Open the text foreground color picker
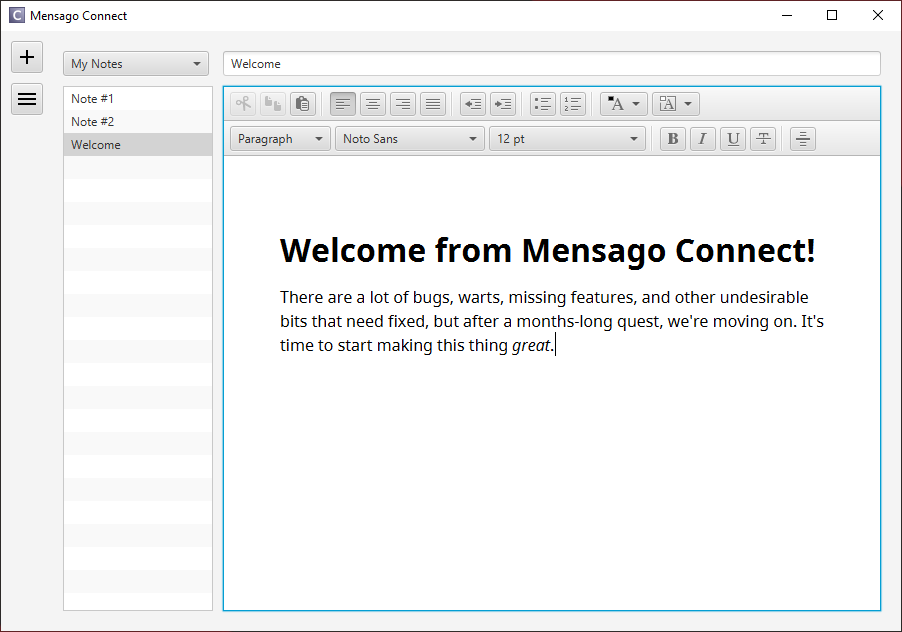Screen dimensions: 902x632 [624, 104]
